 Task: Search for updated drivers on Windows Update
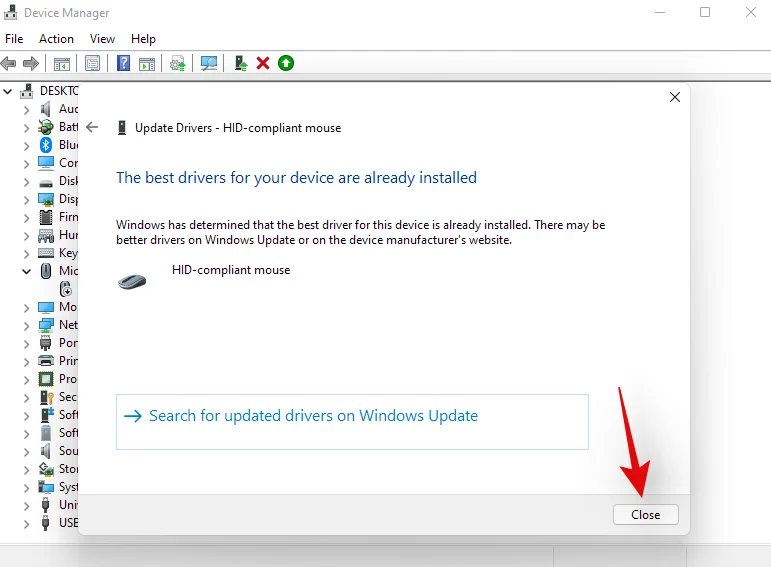pos(352,422)
